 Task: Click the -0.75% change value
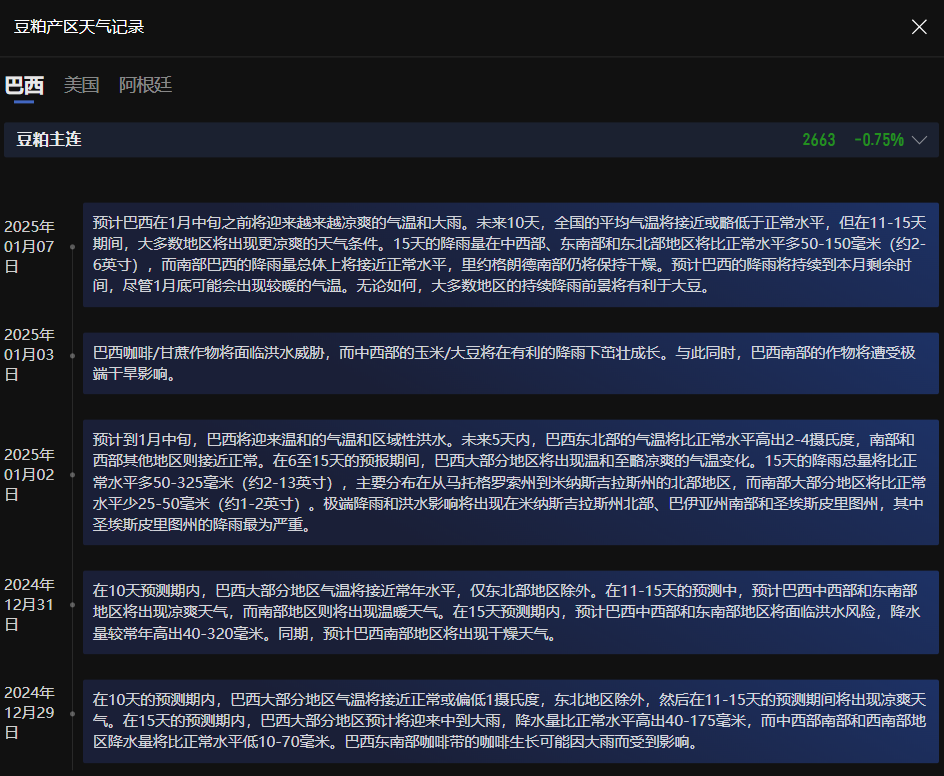point(879,140)
